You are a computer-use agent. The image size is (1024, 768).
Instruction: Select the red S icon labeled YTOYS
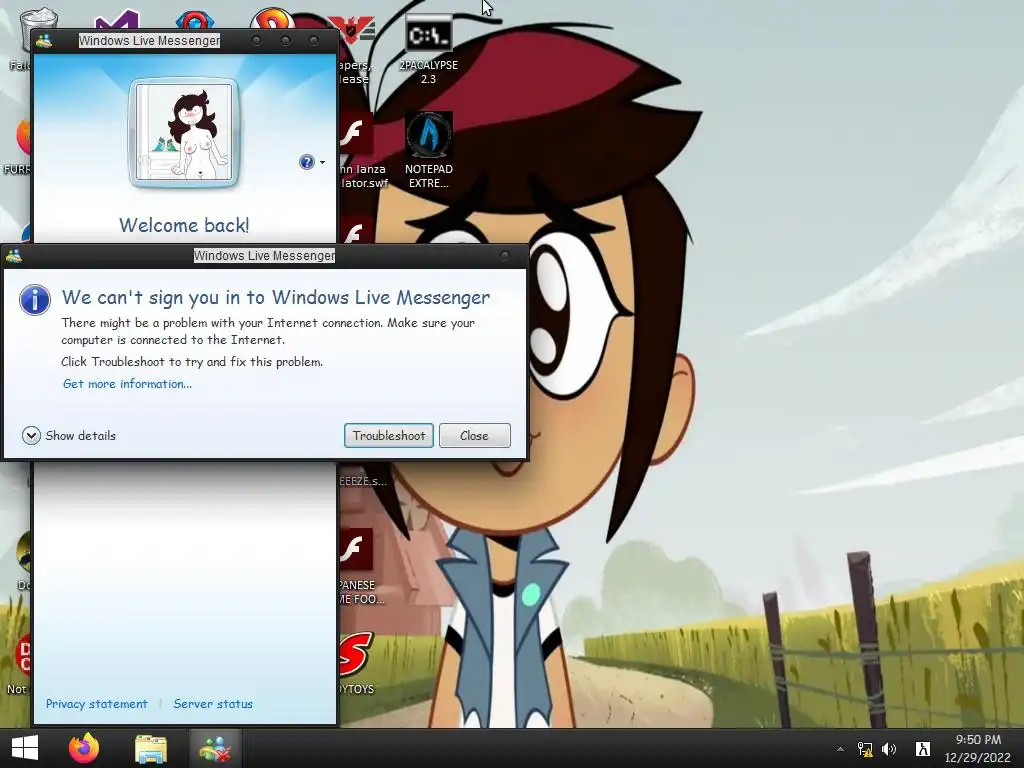point(357,663)
